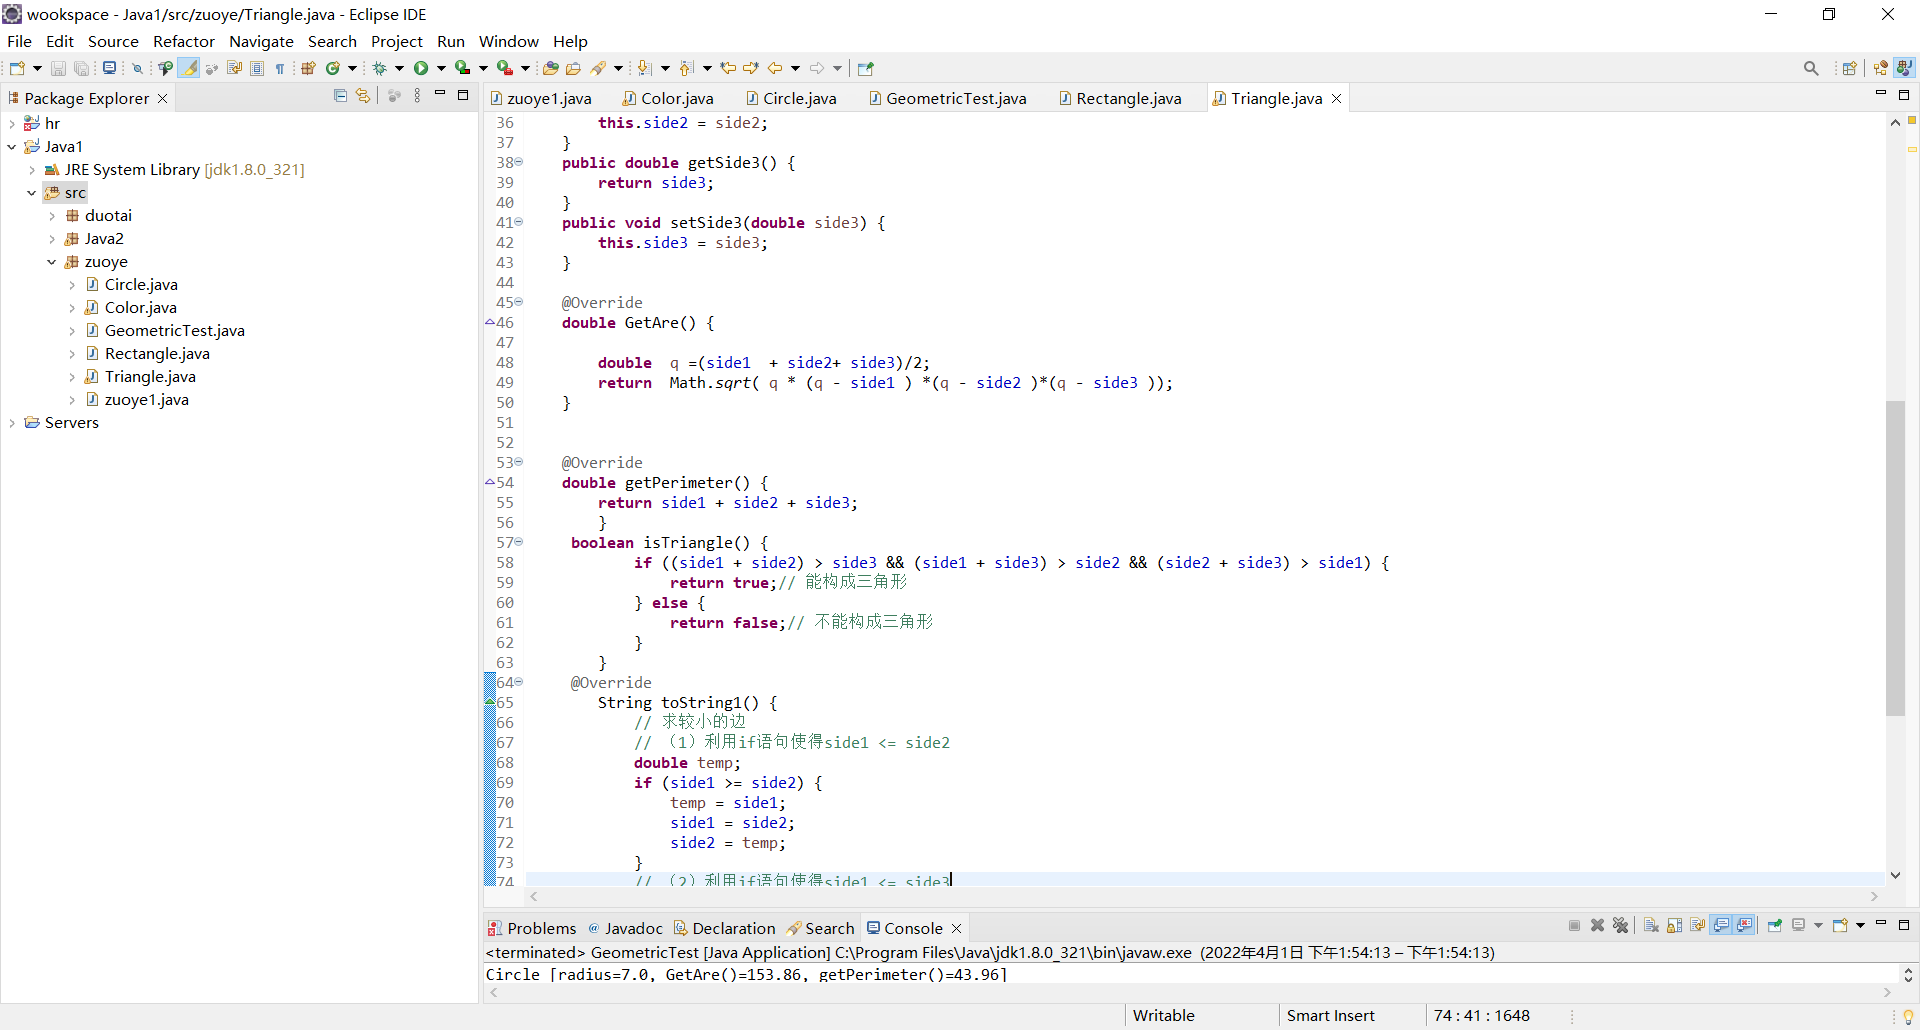Toggle fold marker at line 57
The image size is (1920, 1030).
tap(519, 542)
